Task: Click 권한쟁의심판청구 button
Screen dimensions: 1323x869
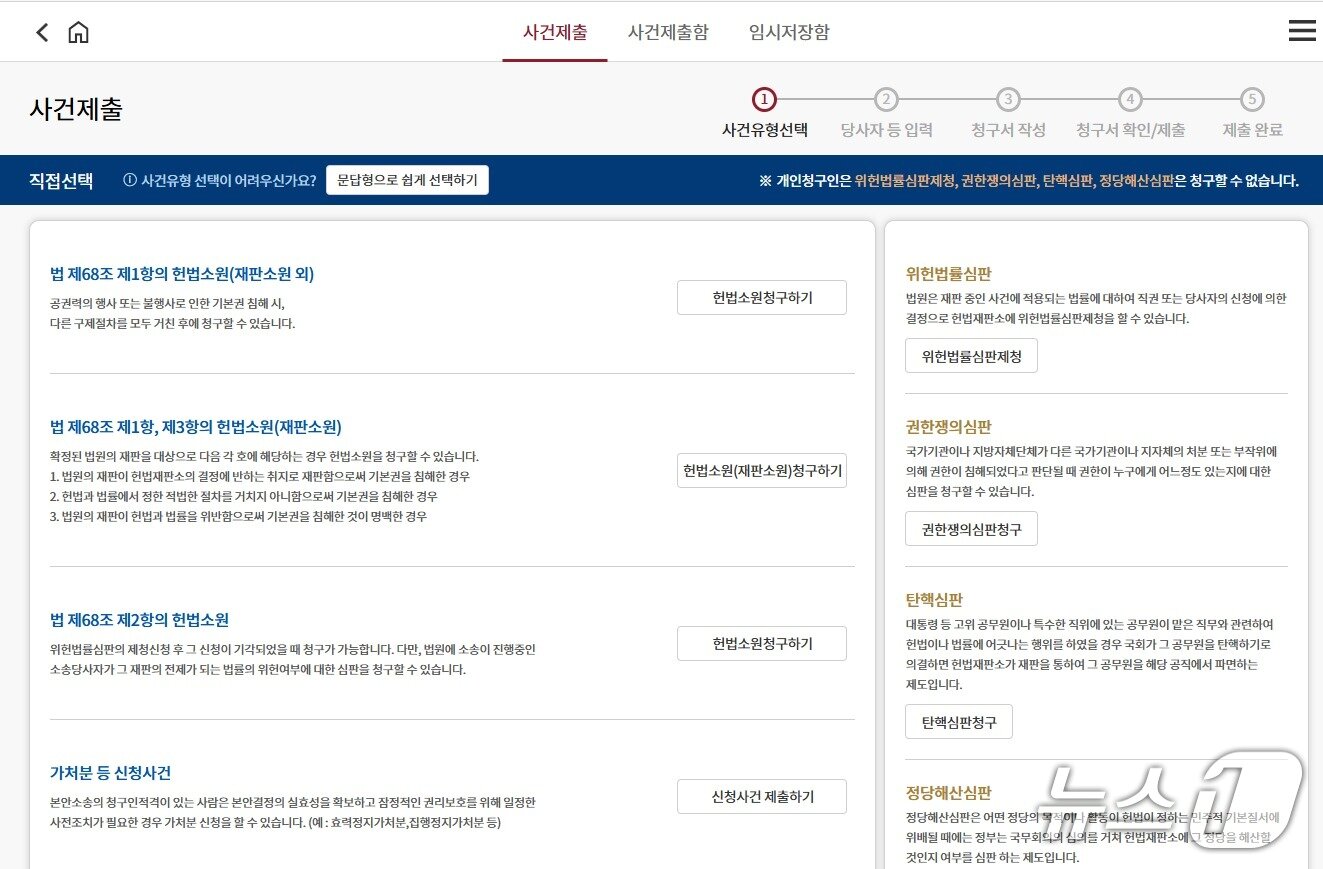Action: [x=970, y=528]
